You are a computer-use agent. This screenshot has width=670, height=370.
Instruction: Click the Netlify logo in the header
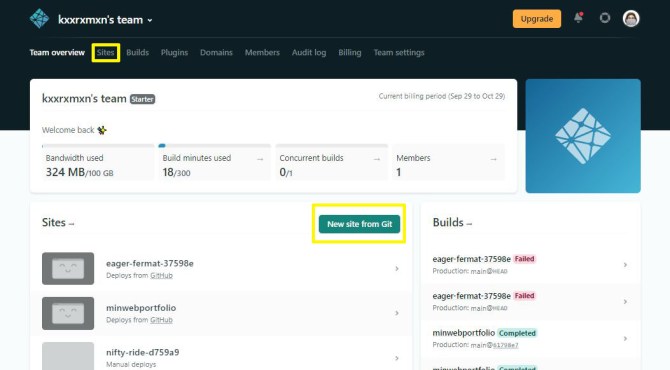coord(39,19)
